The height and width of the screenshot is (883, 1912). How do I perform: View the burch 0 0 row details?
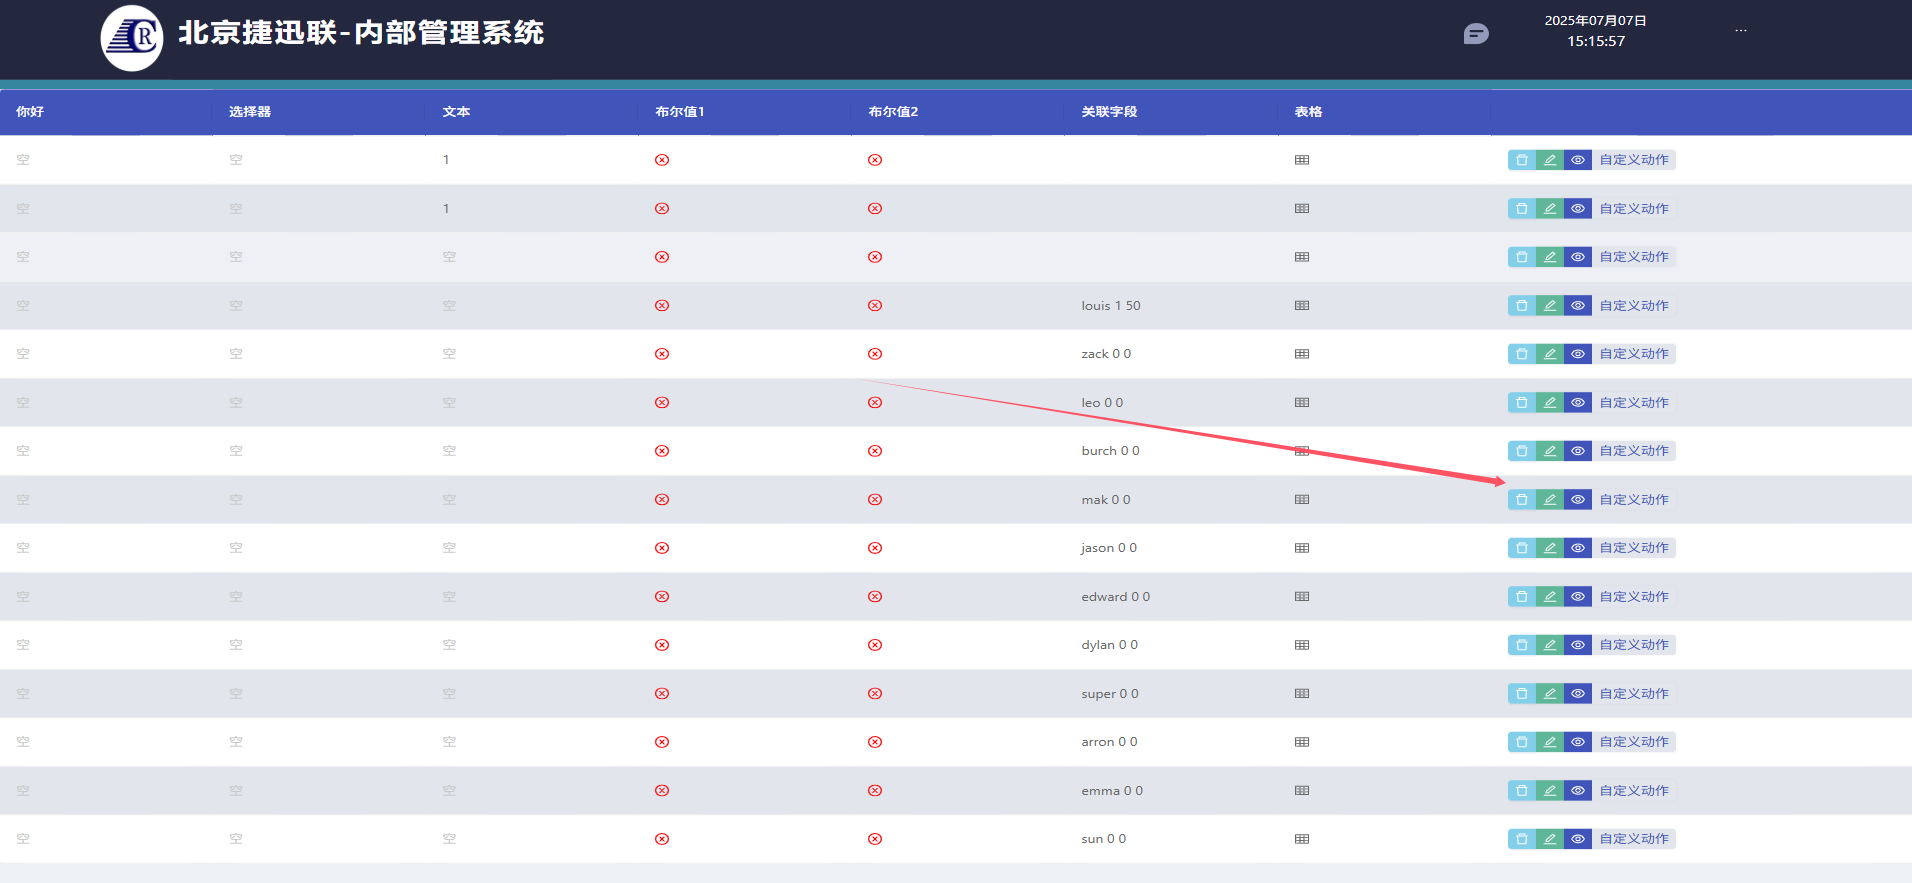pos(1578,451)
